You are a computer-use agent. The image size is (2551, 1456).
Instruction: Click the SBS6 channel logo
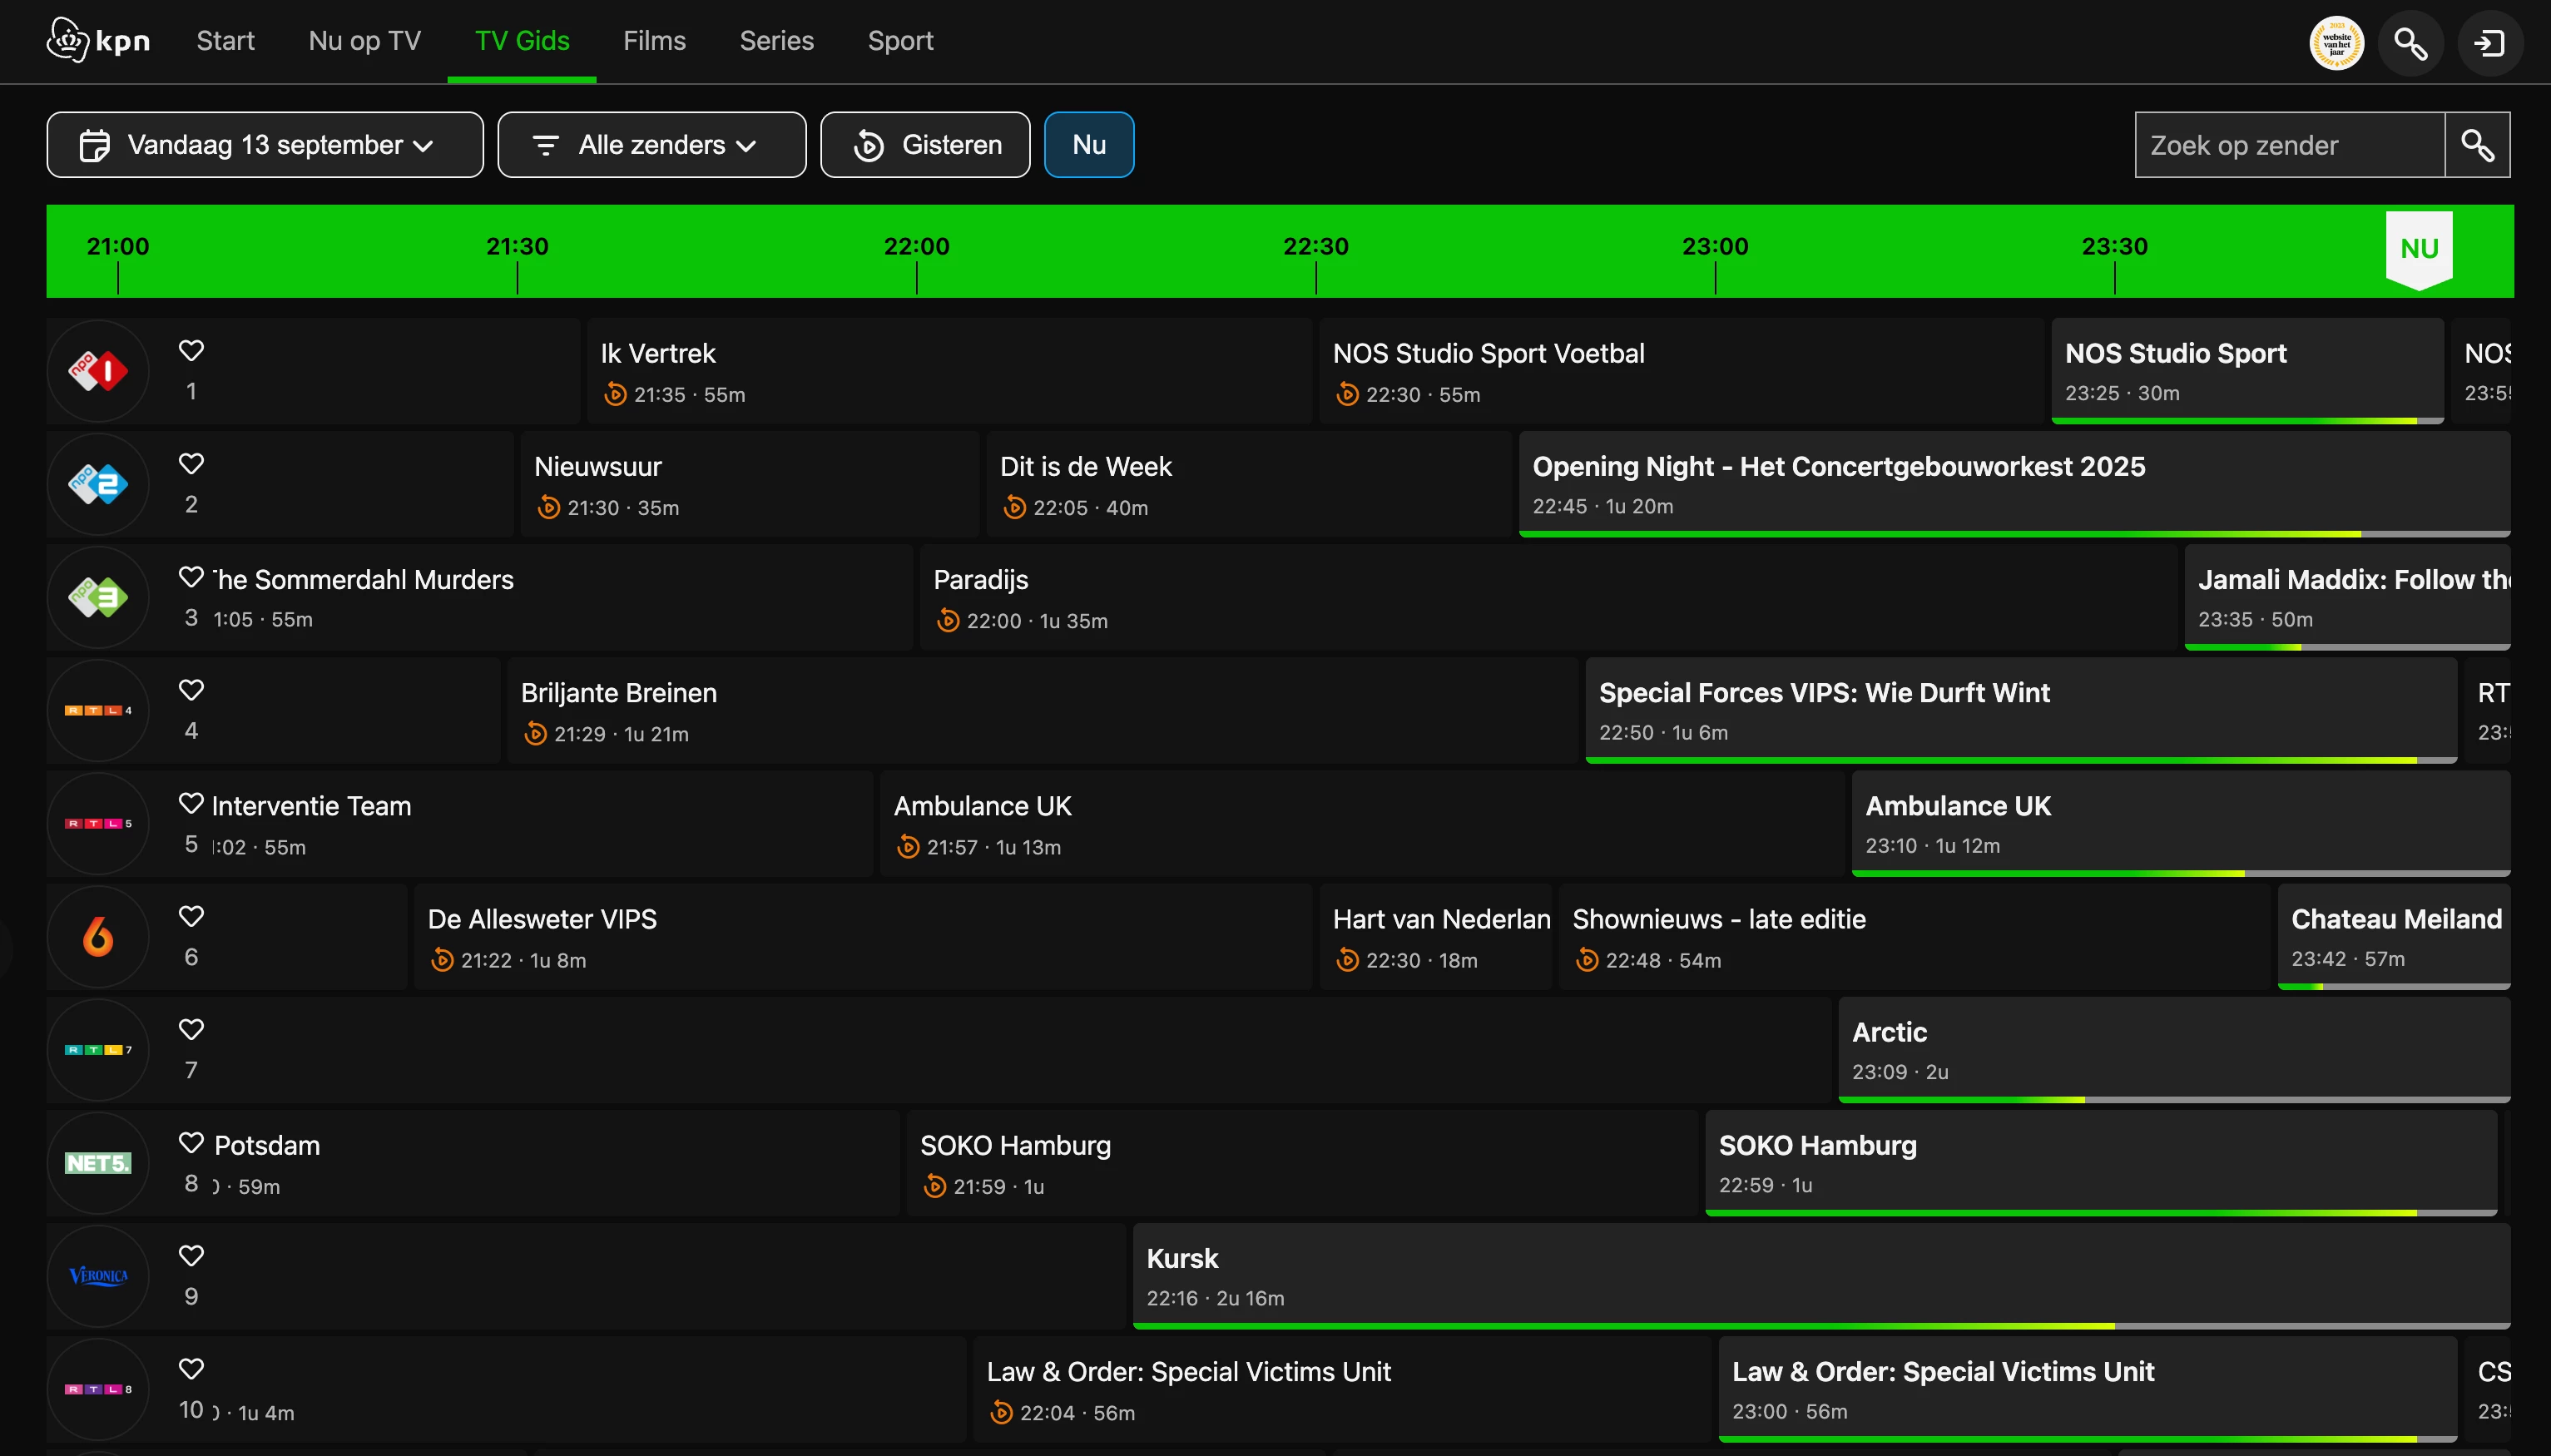point(98,937)
